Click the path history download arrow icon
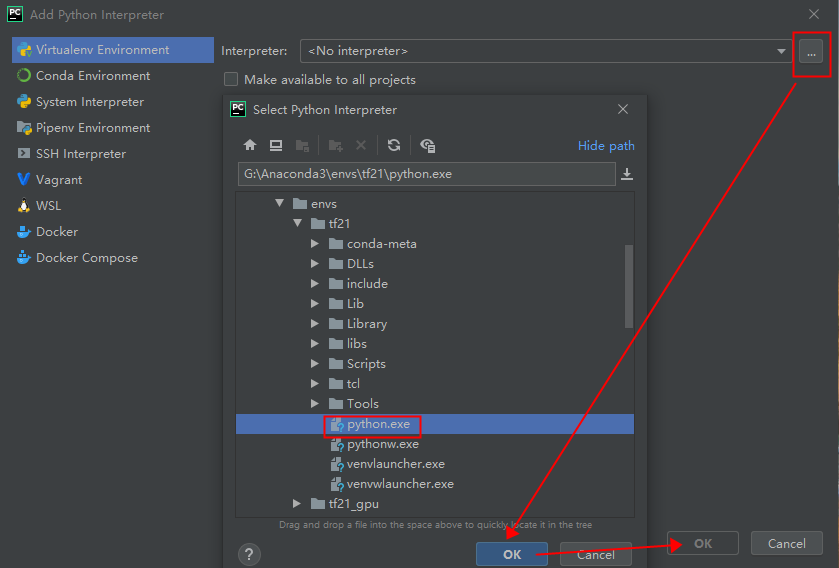Image resolution: width=839 pixels, height=568 pixels. pyautogui.click(x=627, y=174)
